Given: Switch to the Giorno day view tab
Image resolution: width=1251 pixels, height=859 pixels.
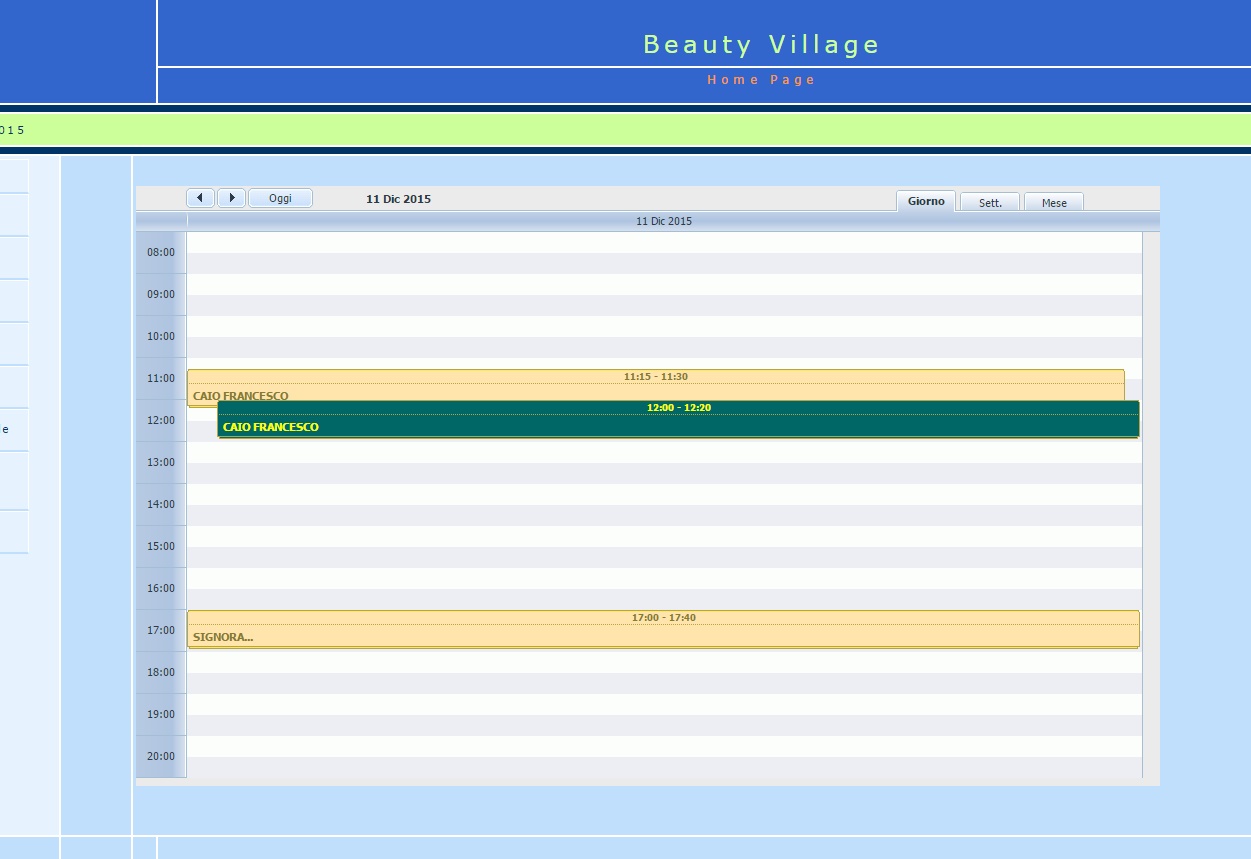Looking at the screenshot, I should (x=926, y=201).
